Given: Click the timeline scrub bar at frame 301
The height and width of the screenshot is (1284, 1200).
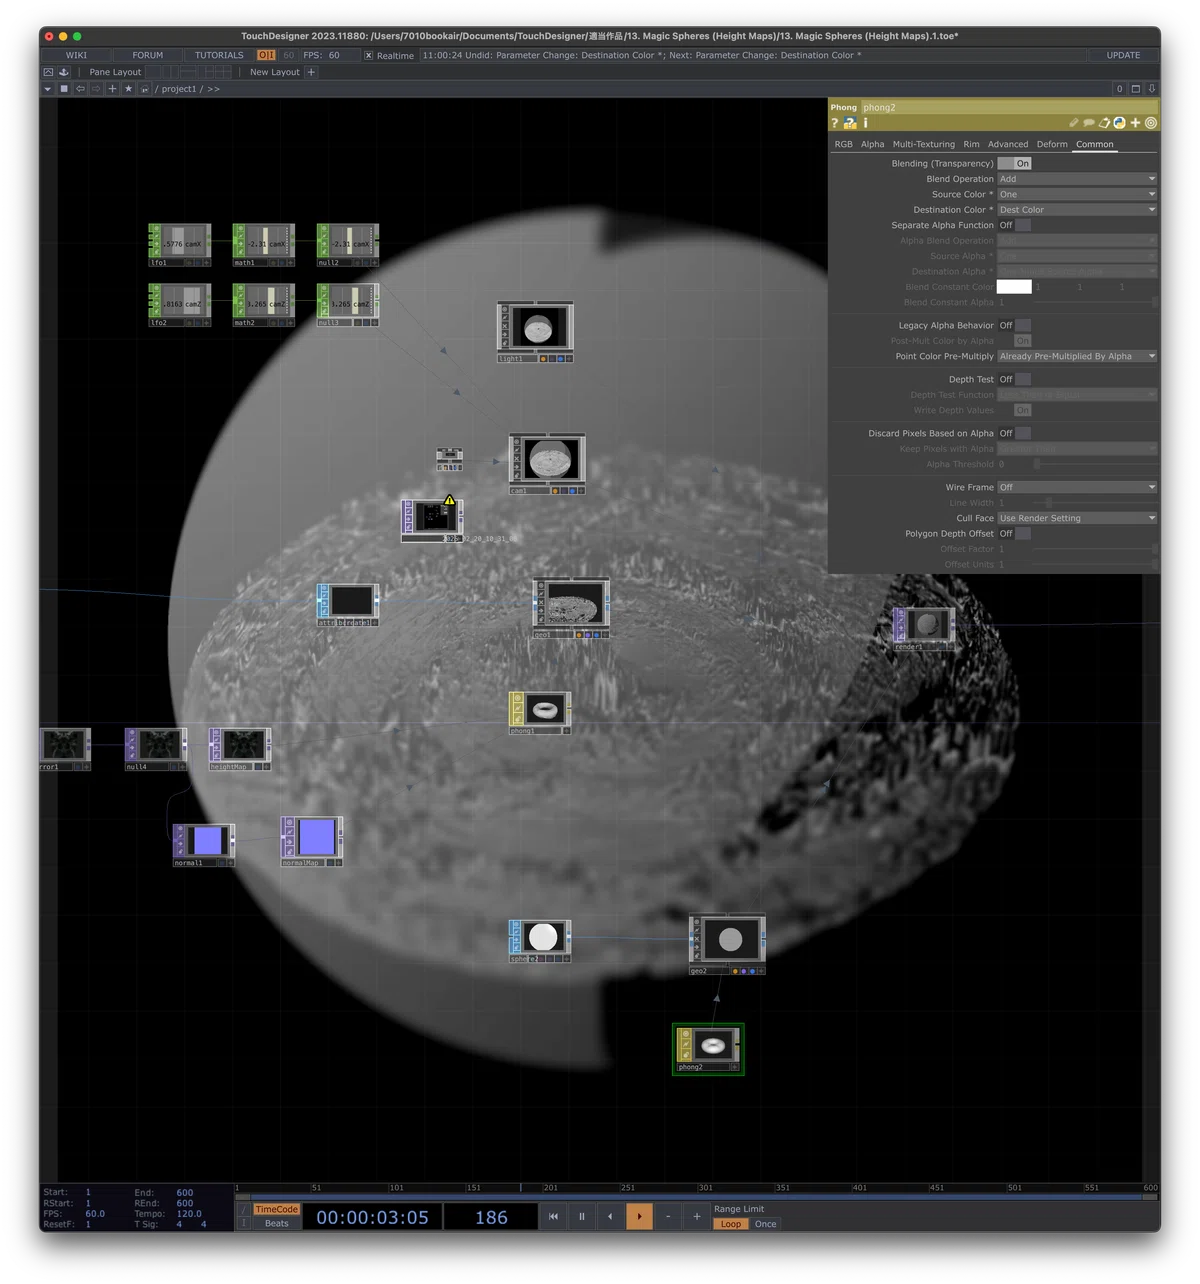Looking at the screenshot, I should click(699, 1196).
